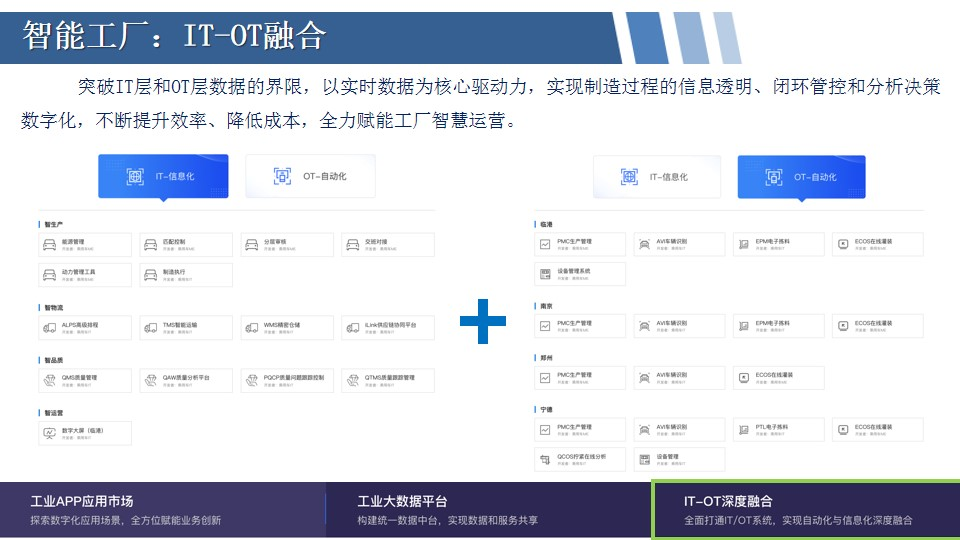Click the slide title 智能工厂：IT-OT融合

[x=174, y=36]
